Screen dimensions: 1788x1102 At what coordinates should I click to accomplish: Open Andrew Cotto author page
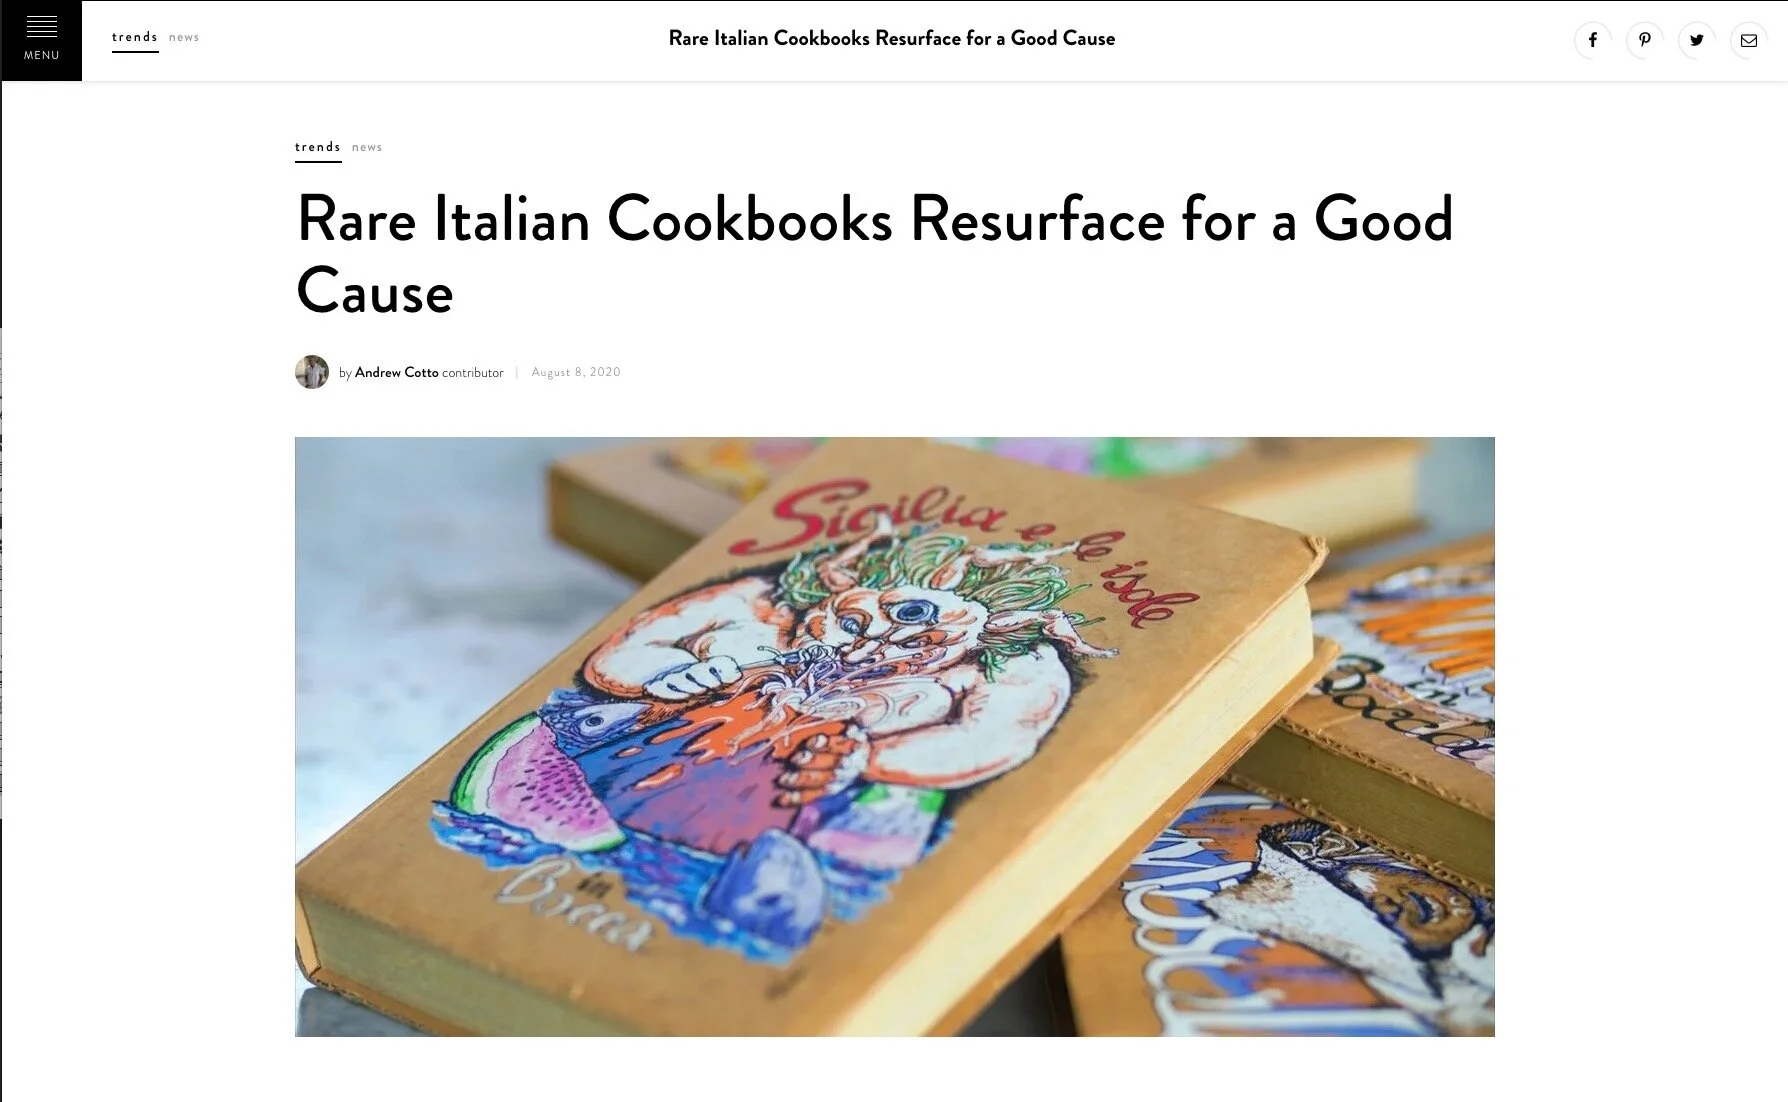tap(397, 372)
